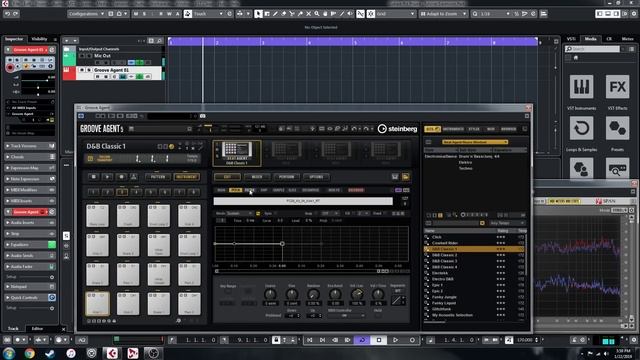The height and width of the screenshot is (360, 640).
Task: Open the Adapt to Zoom dropdown
Action: click(x=444, y=14)
